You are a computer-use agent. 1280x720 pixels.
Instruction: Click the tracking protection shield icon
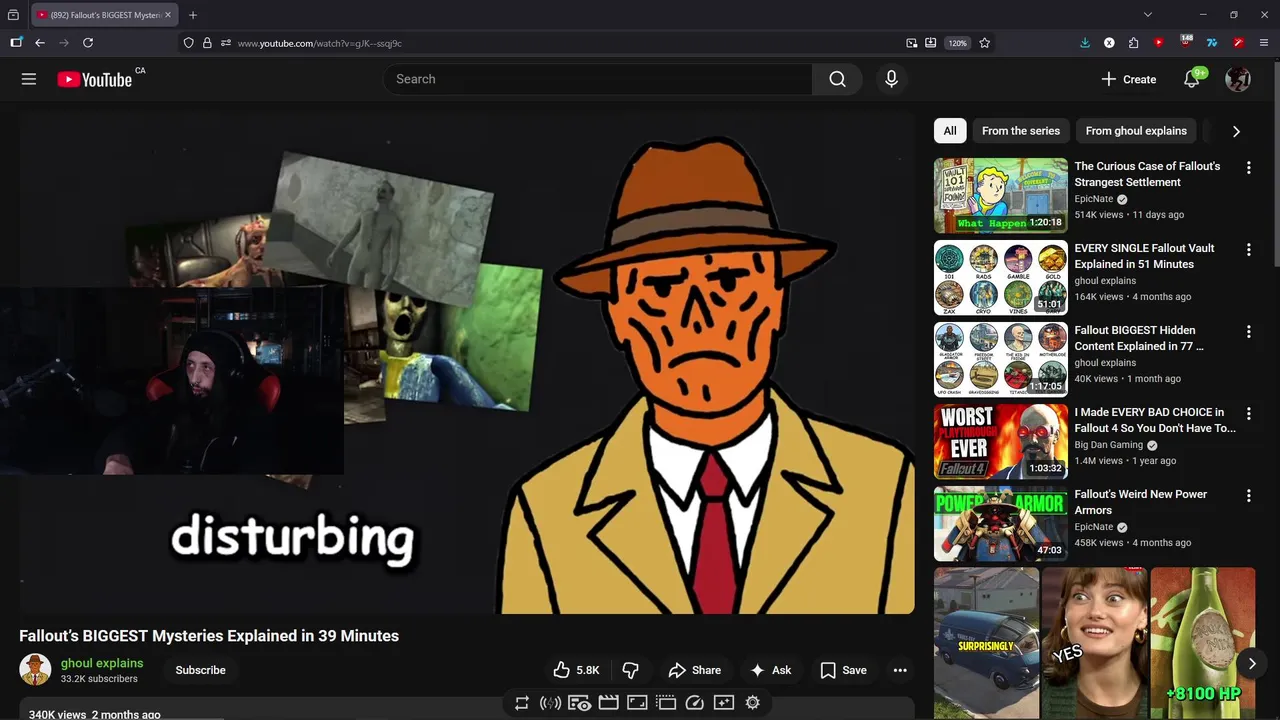(188, 43)
